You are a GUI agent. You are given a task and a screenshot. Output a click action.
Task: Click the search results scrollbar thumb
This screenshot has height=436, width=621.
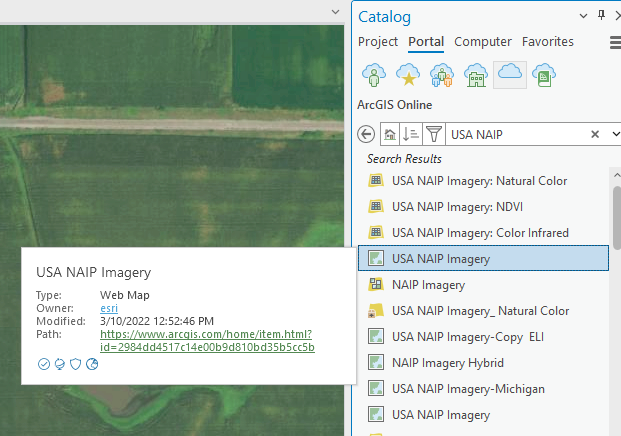click(x=617, y=218)
